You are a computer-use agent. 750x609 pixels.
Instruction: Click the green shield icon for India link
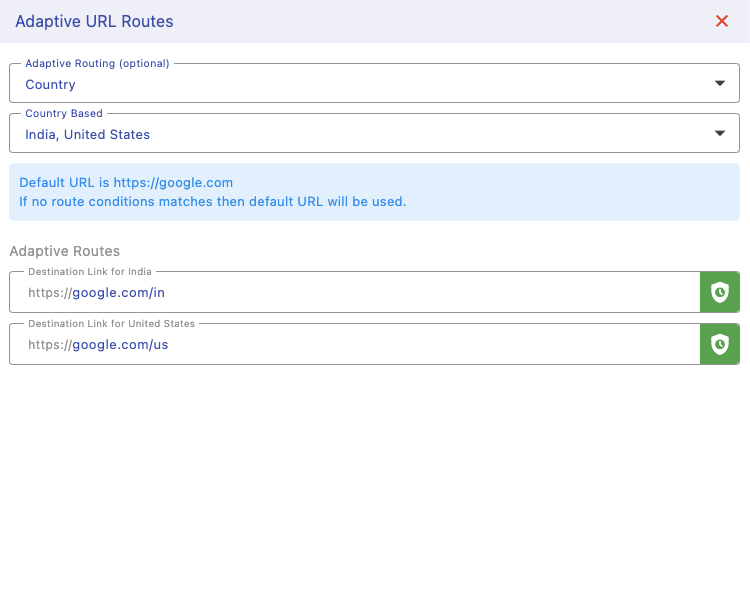(719, 292)
